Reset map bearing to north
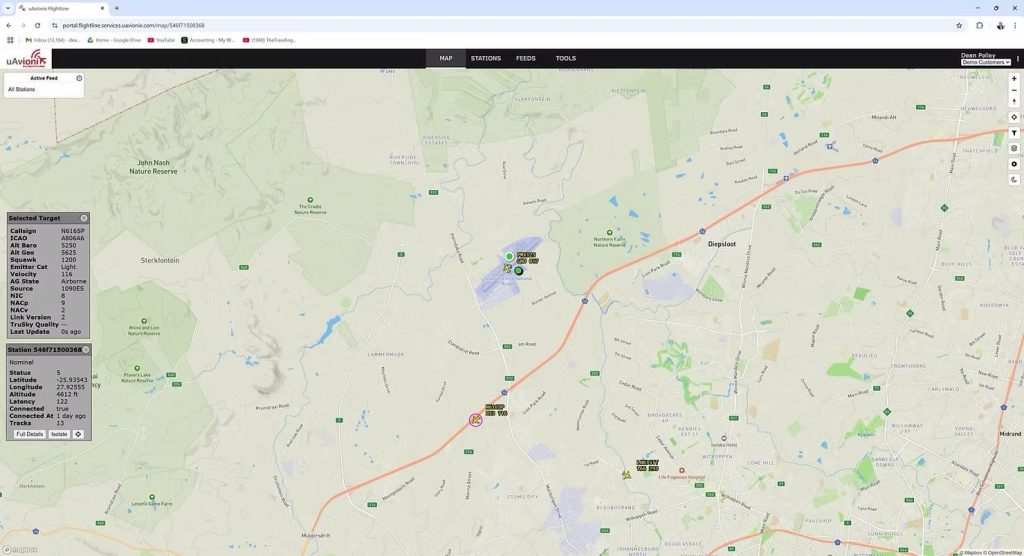This screenshot has height=556, width=1024. tap(1014, 102)
